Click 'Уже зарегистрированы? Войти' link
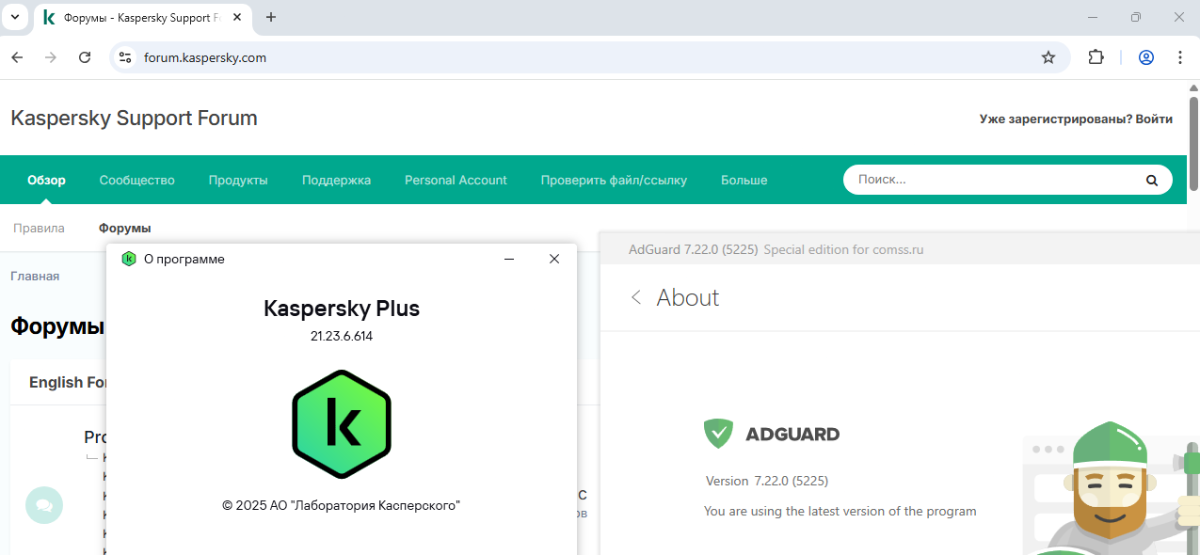Image resolution: width=1200 pixels, height=555 pixels. coord(1076,119)
